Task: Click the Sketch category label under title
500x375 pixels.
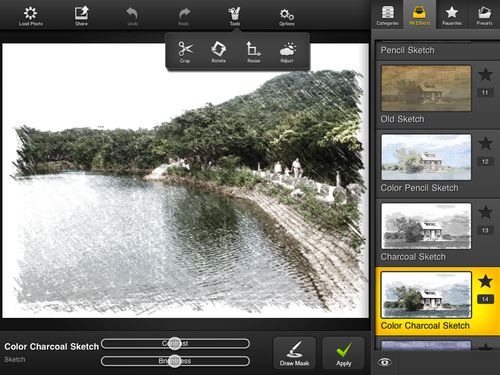Action: [15, 360]
